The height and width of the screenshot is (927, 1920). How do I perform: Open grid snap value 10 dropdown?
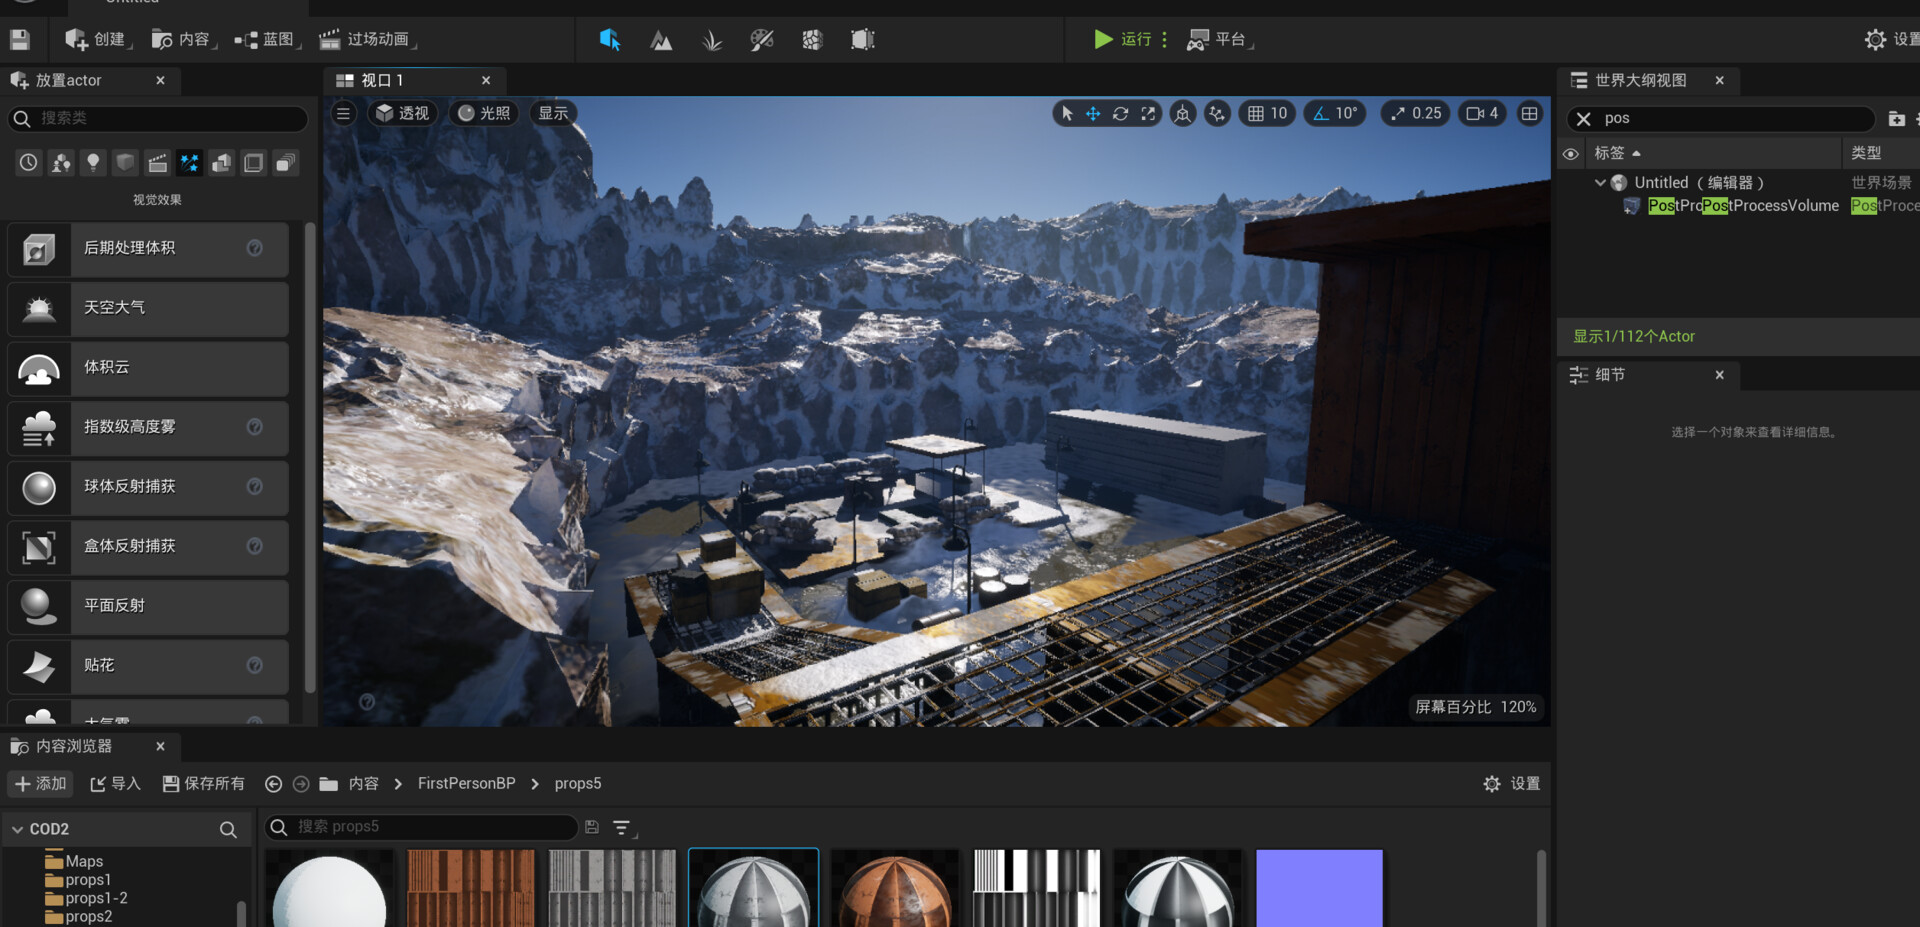click(x=1279, y=113)
